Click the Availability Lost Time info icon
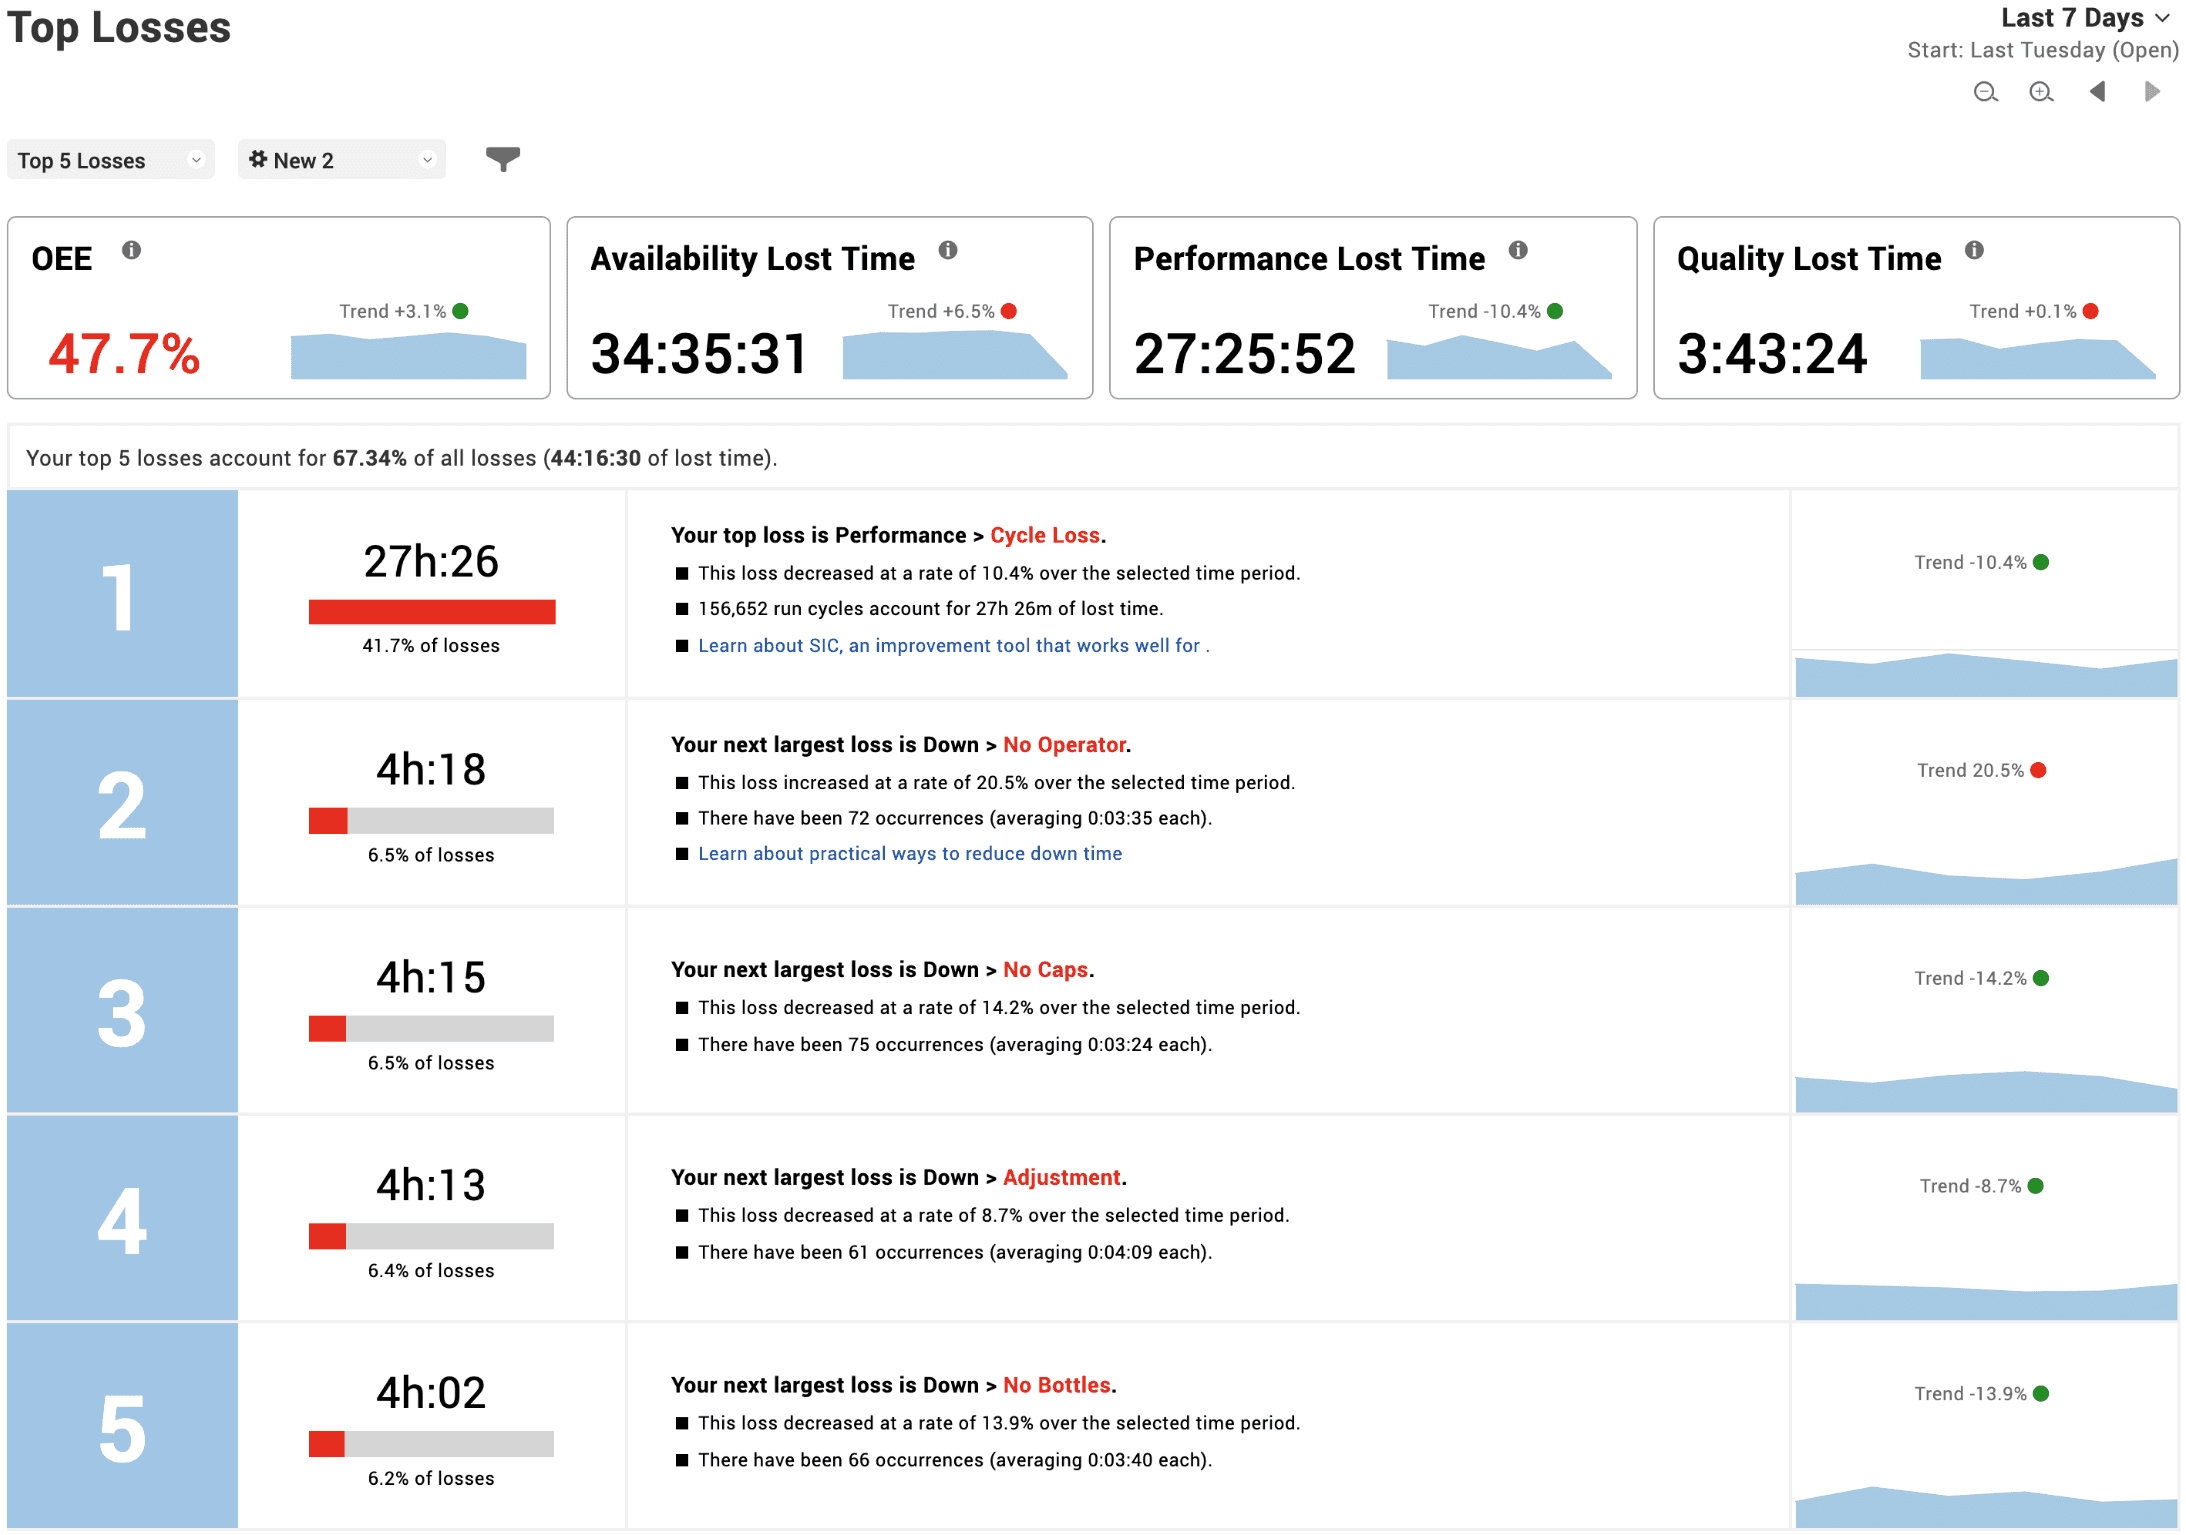Image resolution: width=2186 pixels, height=1535 pixels. click(x=955, y=253)
